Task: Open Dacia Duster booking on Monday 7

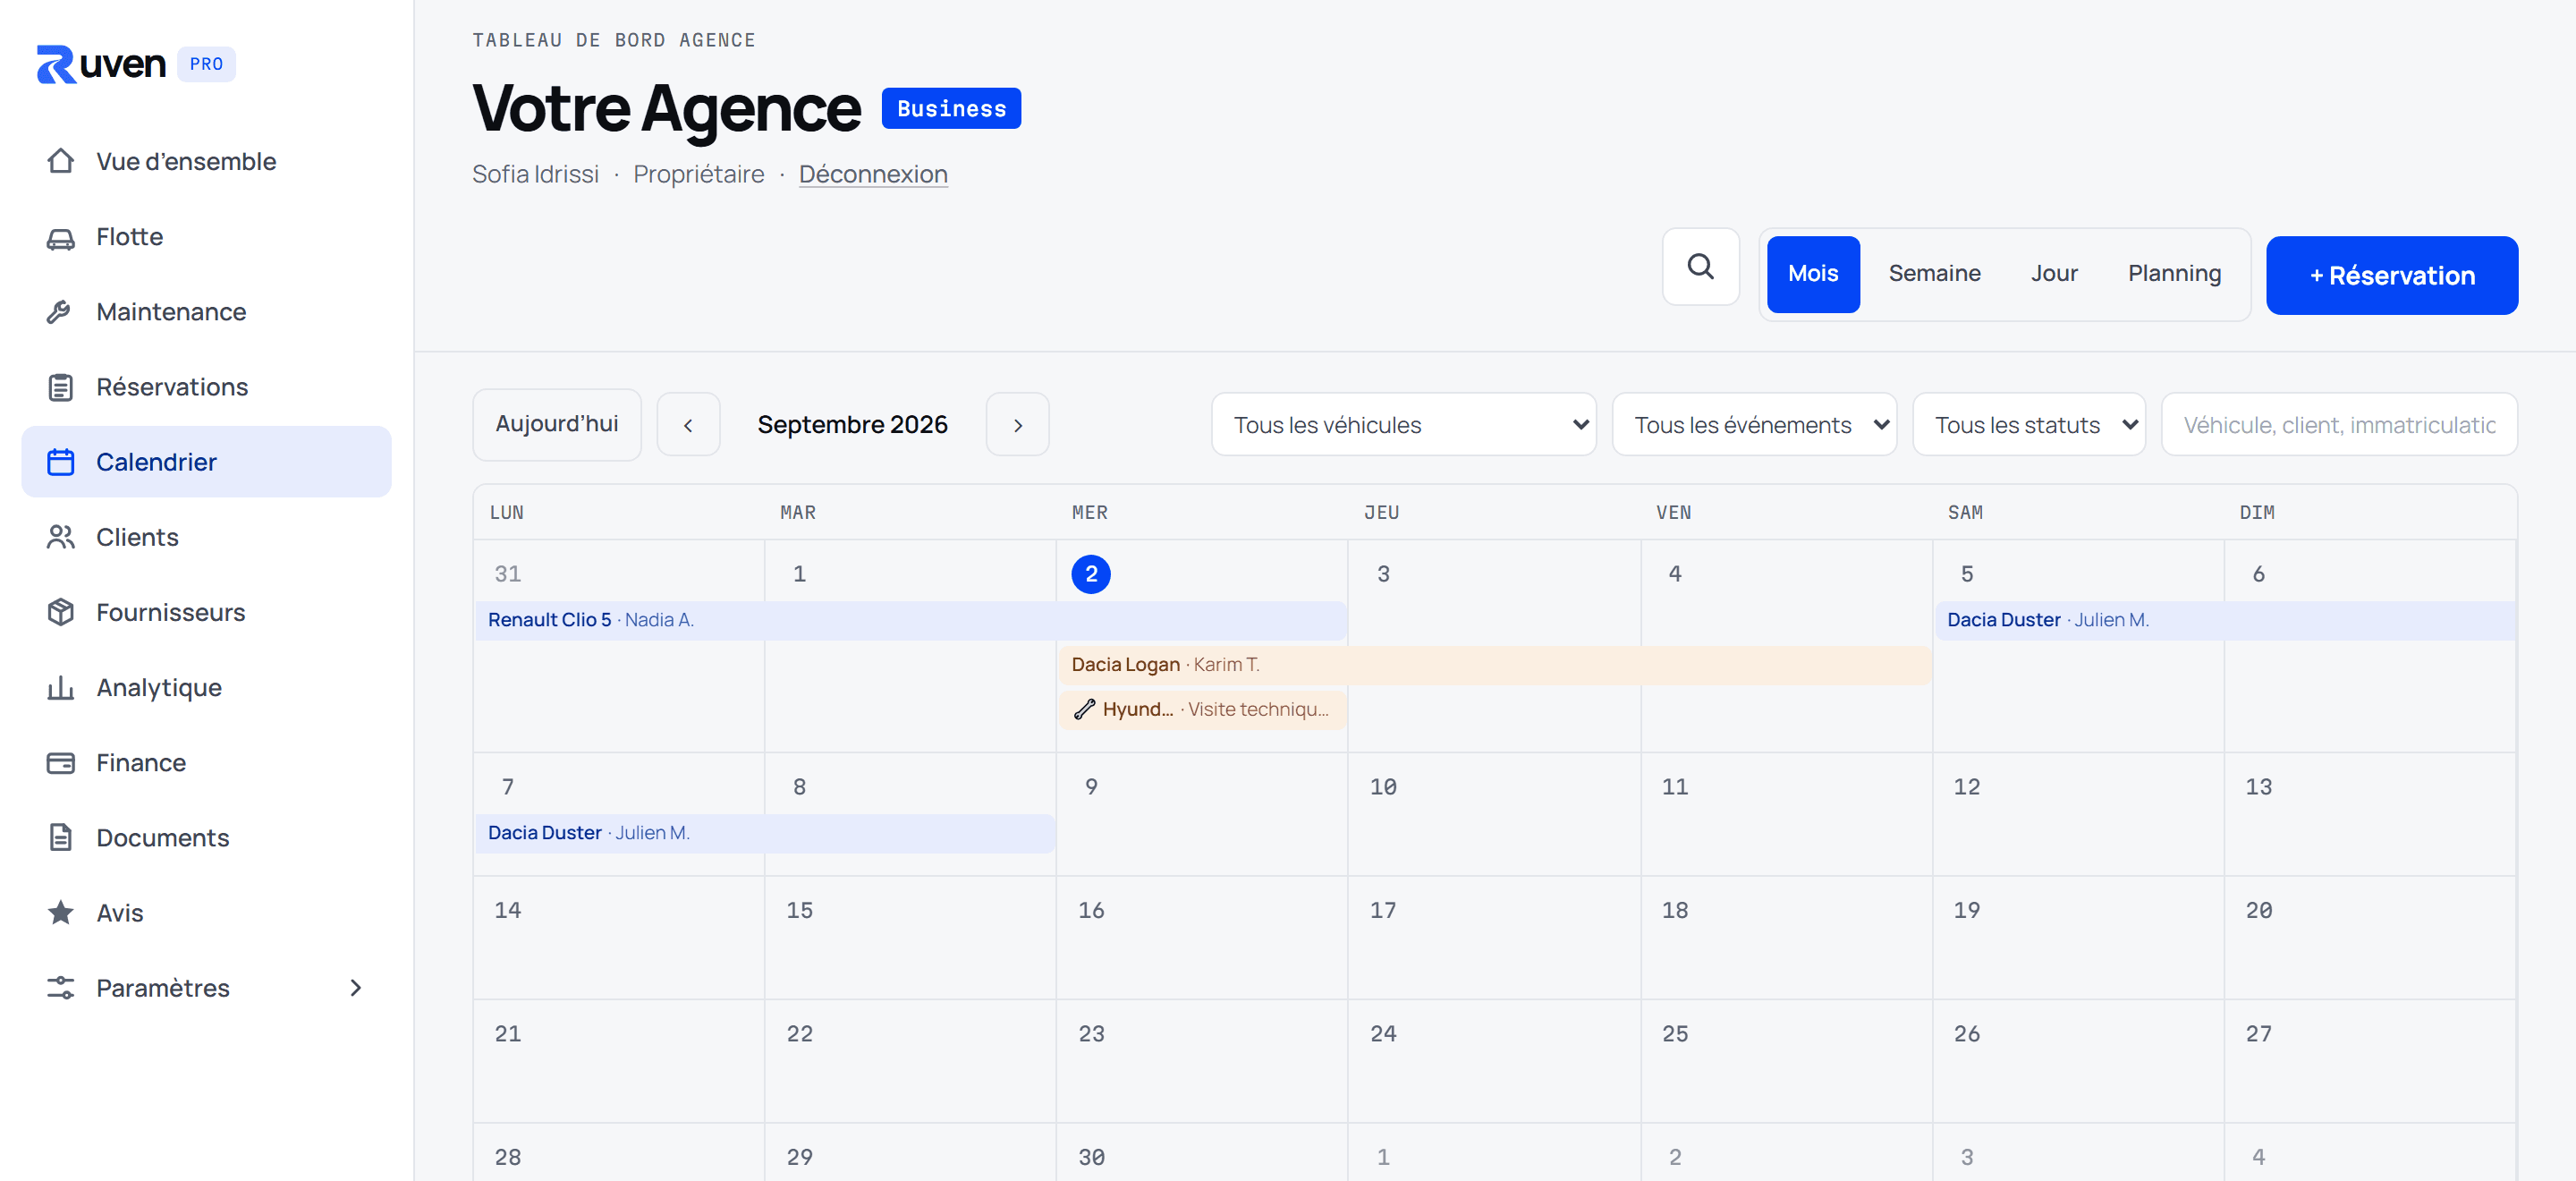Action: pyautogui.click(x=765, y=833)
